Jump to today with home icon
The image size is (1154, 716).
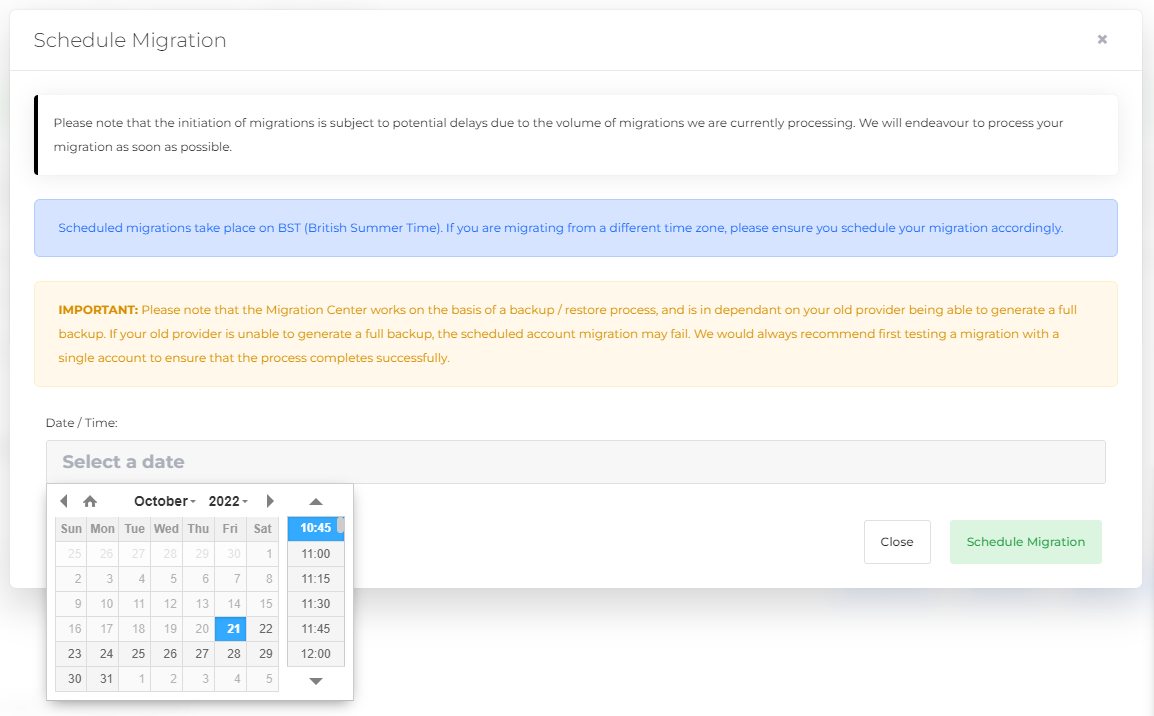click(x=90, y=501)
